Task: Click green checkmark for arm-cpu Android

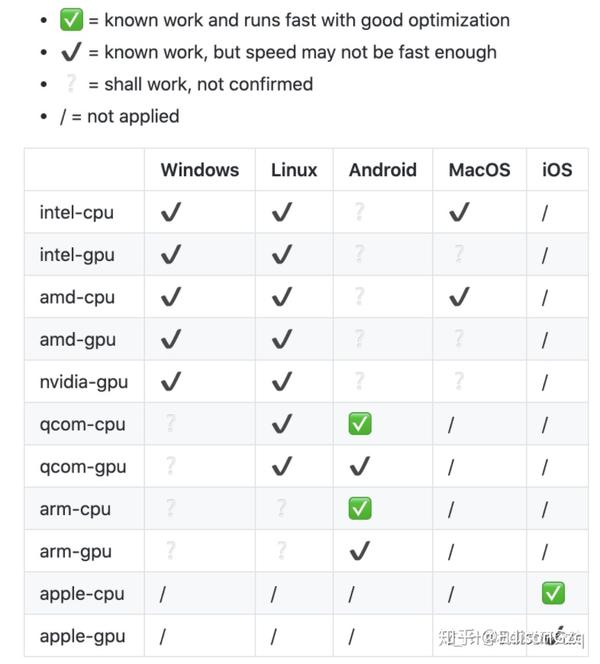Action: 360,509
